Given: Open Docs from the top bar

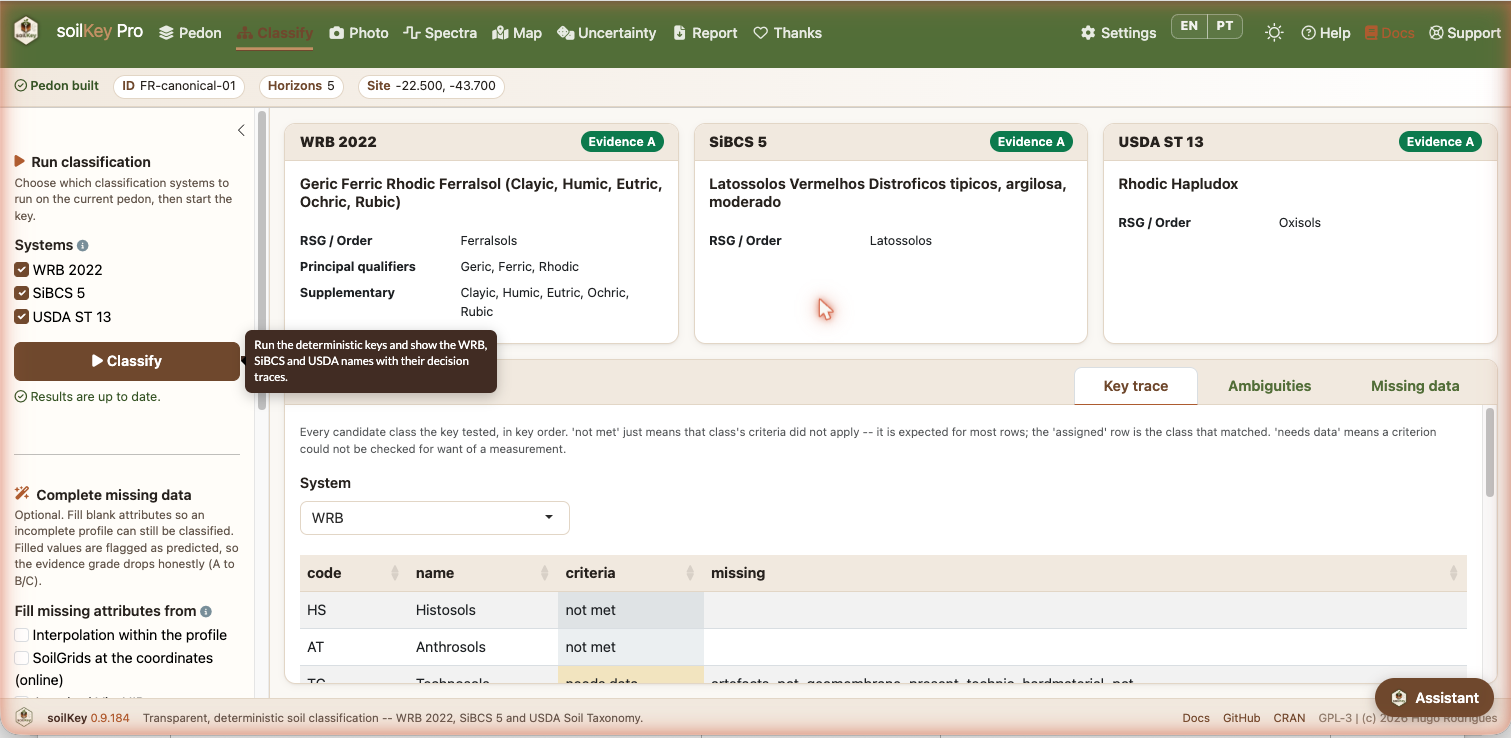Looking at the screenshot, I should (1389, 33).
